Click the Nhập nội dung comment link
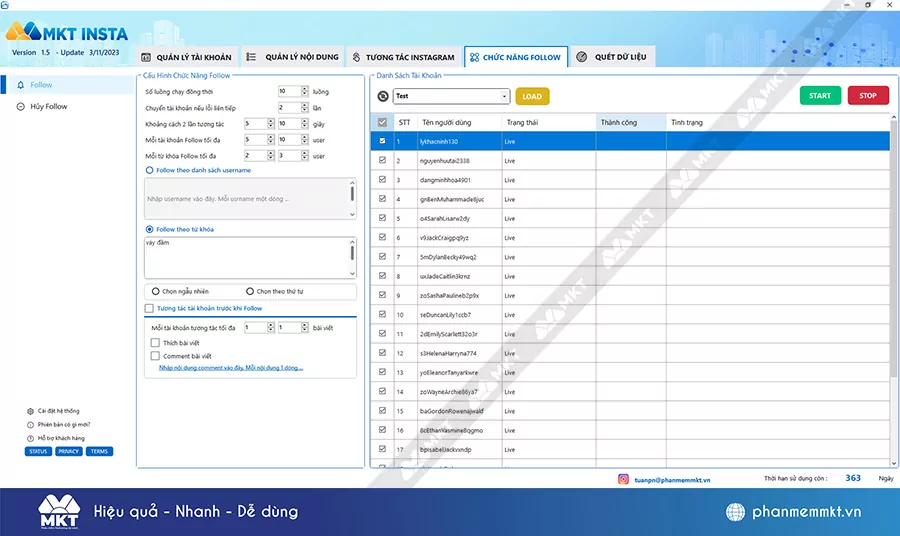 231,368
